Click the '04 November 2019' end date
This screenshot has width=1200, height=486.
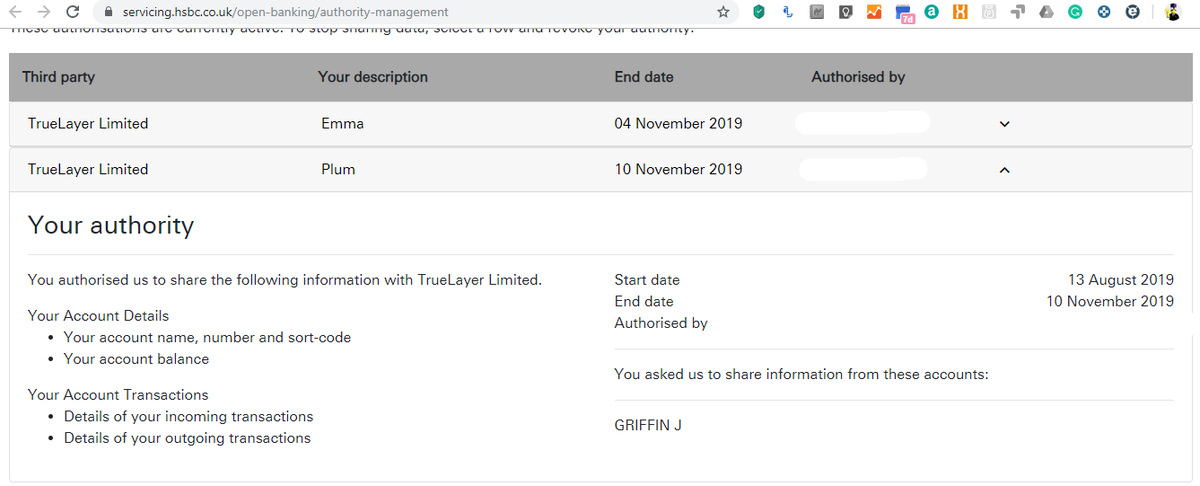pos(678,124)
